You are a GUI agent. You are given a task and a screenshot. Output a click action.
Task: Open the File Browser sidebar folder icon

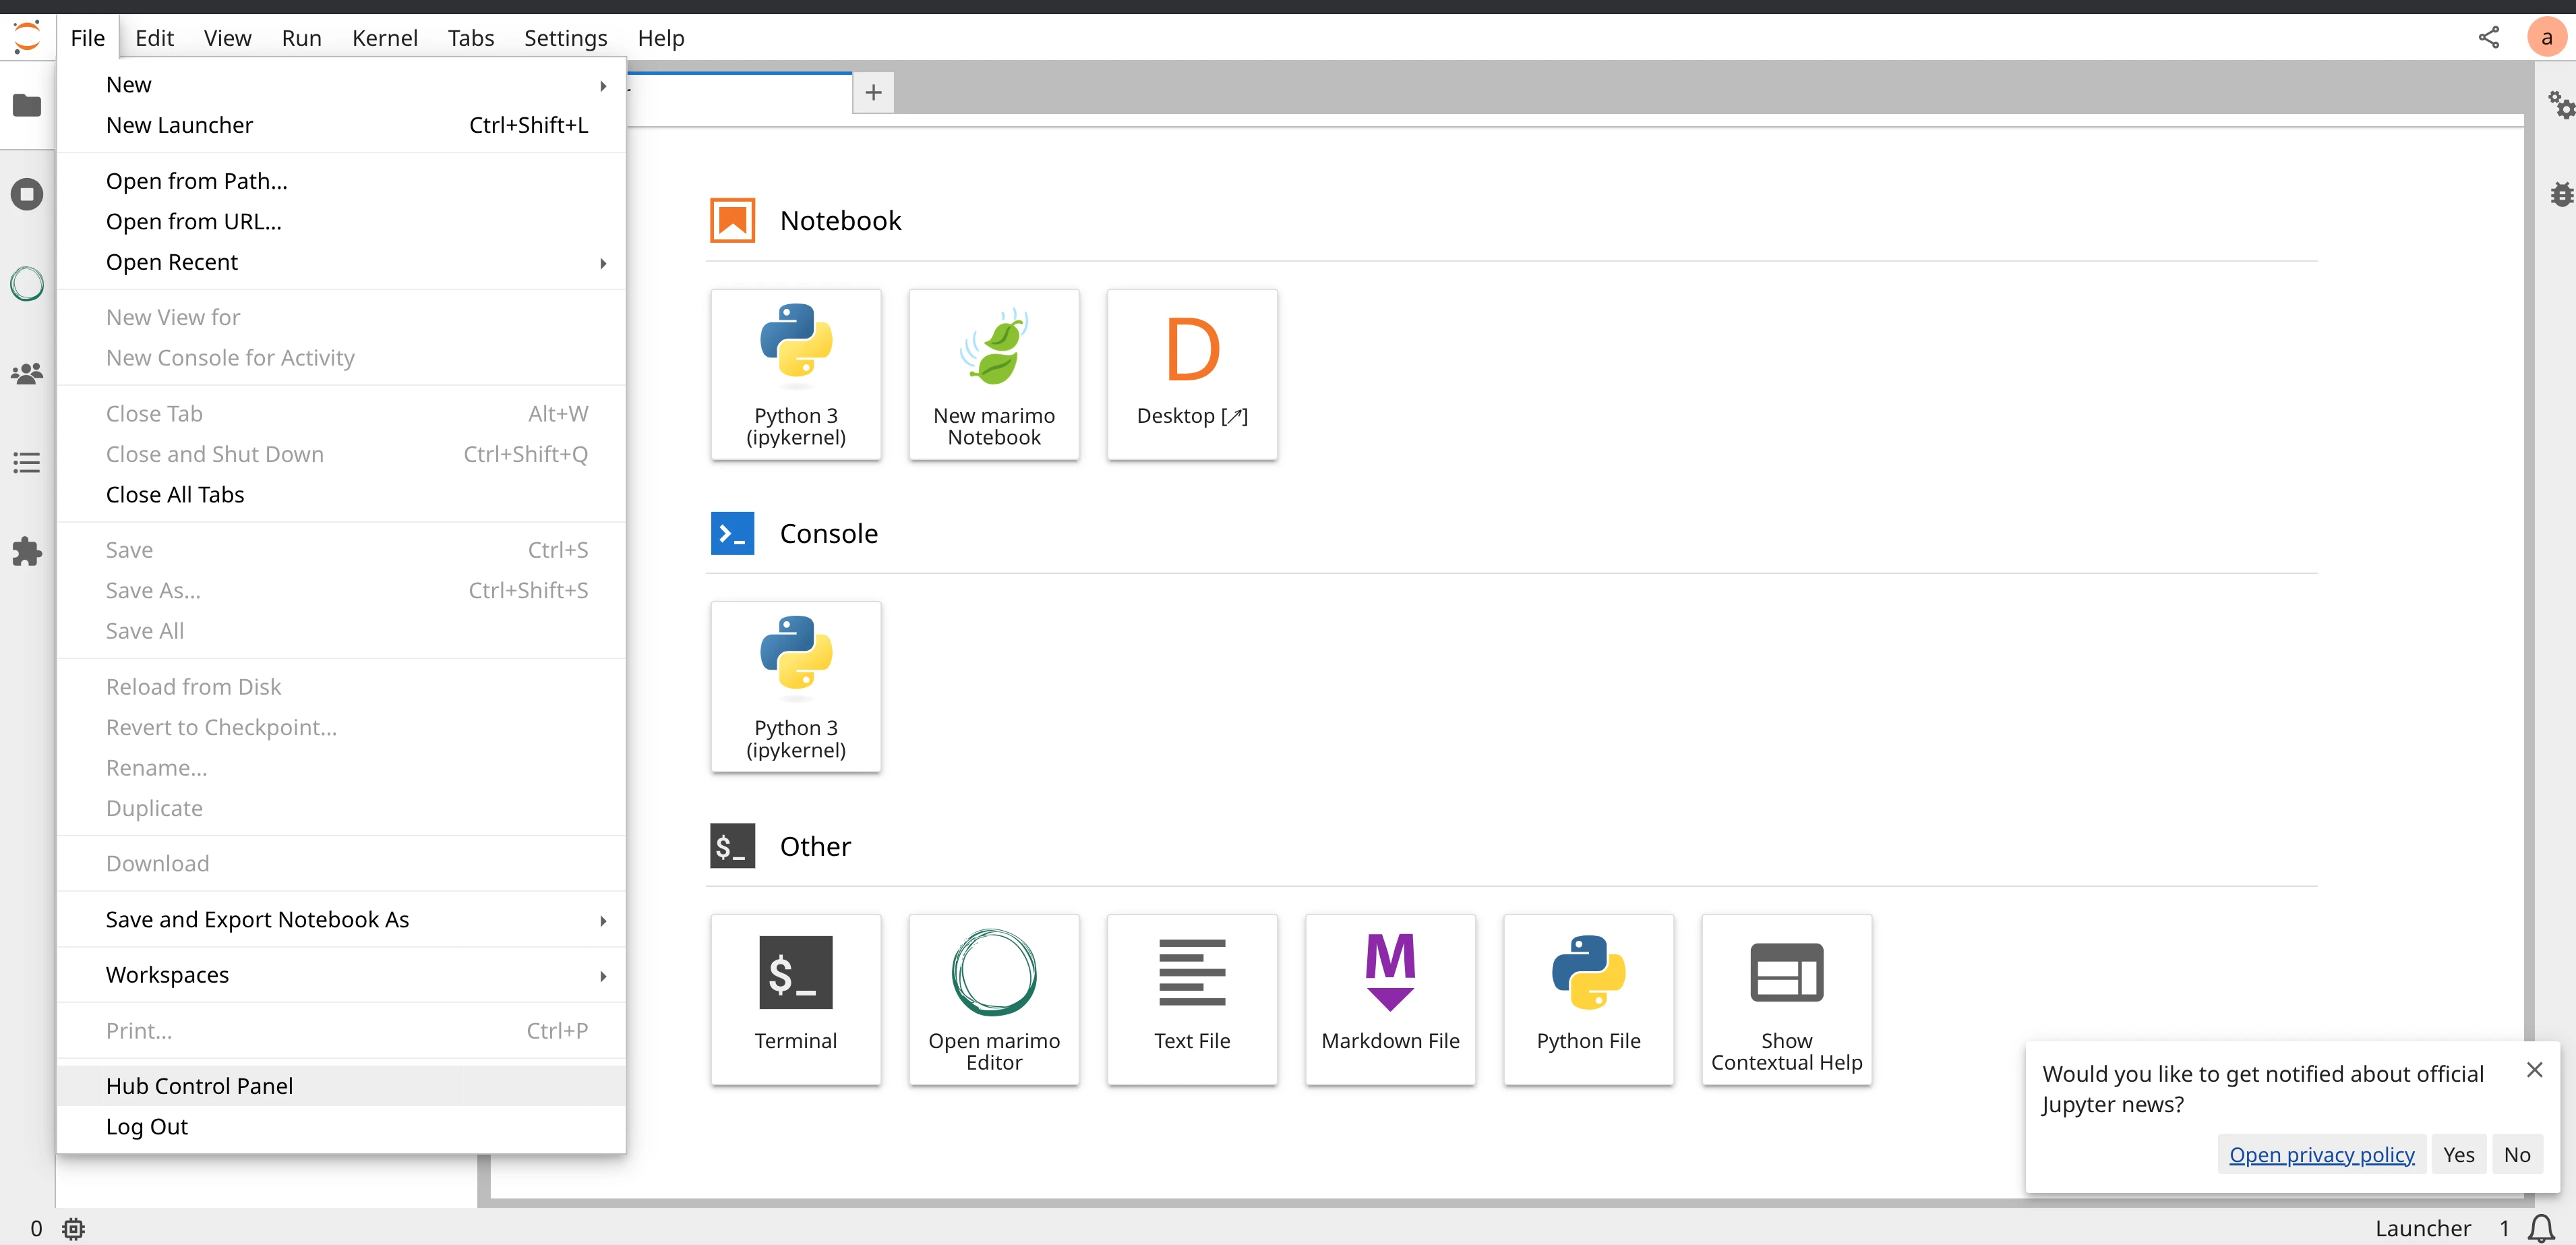pyautogui.click(x=27, y=105)
